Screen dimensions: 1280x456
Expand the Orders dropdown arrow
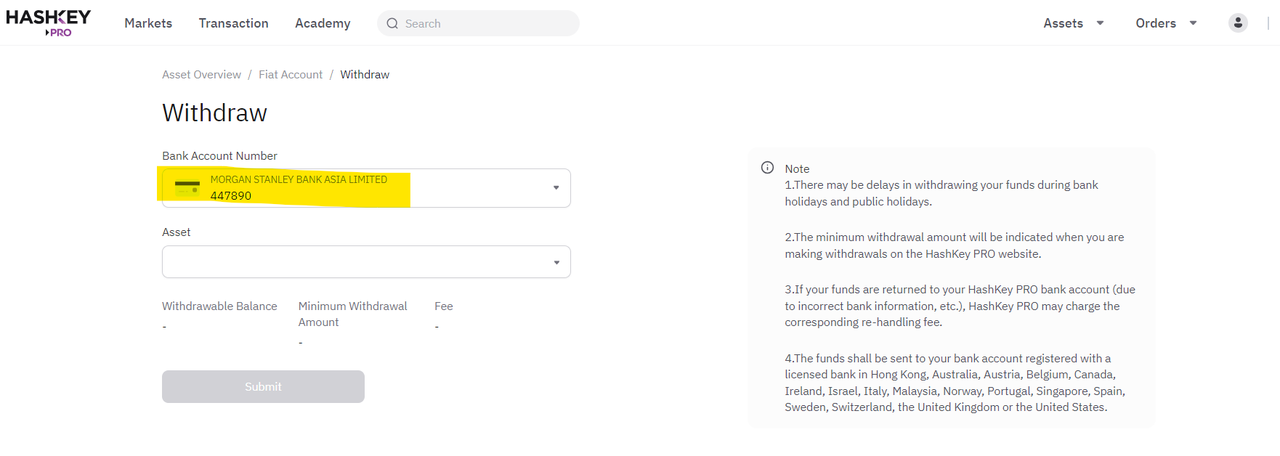[x=1193, y=23]
